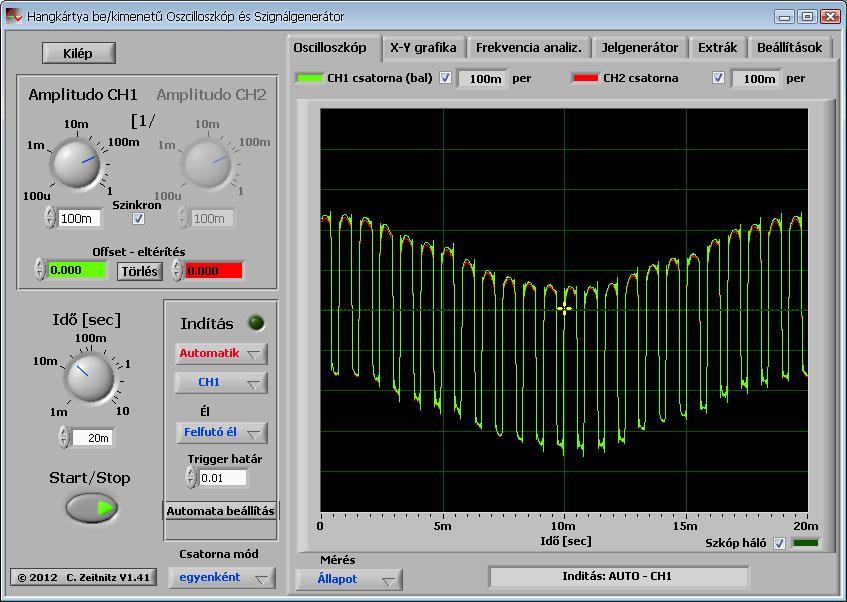Click the CH1 amplitude stepper arrows

coord(50,218)
